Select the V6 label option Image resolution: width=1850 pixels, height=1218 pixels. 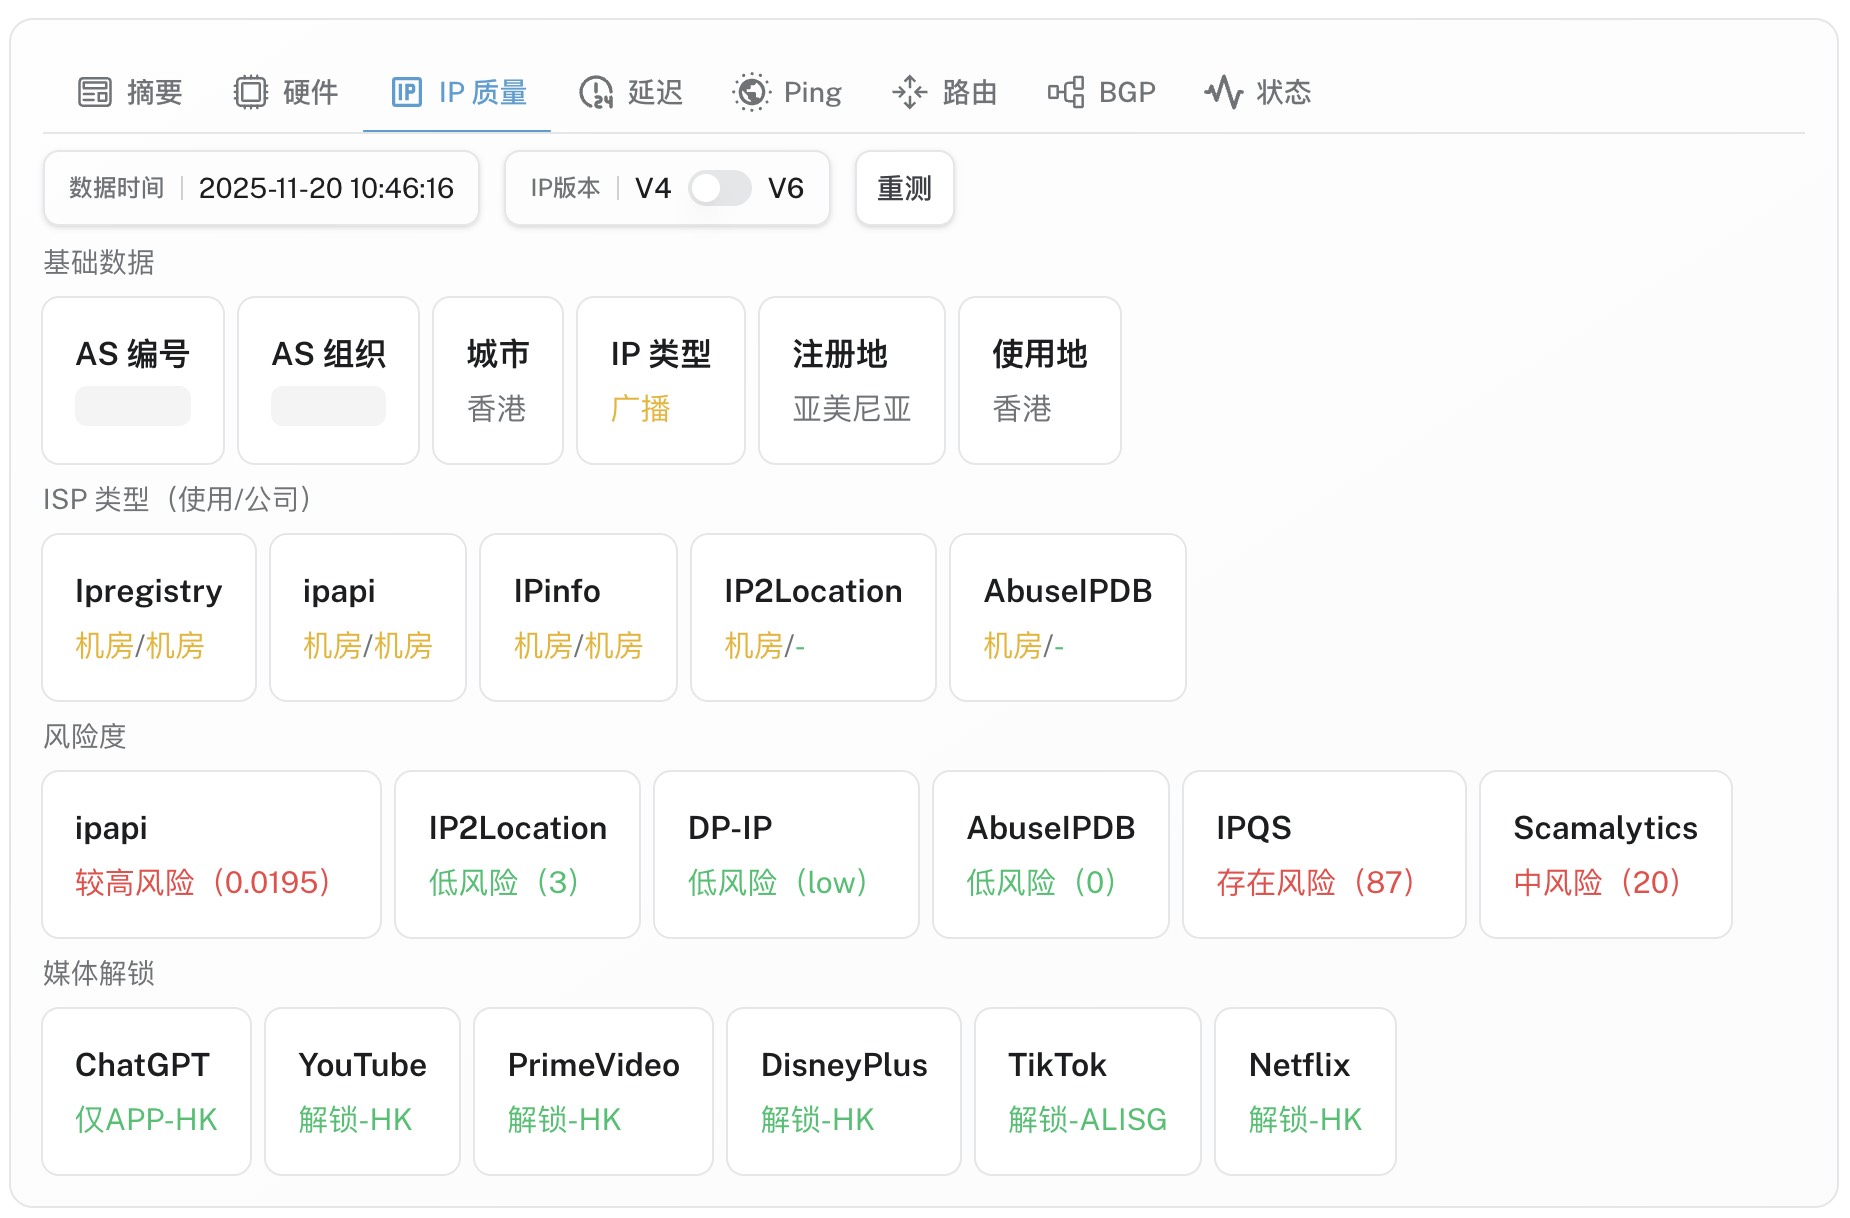click(x=785, y=188)
